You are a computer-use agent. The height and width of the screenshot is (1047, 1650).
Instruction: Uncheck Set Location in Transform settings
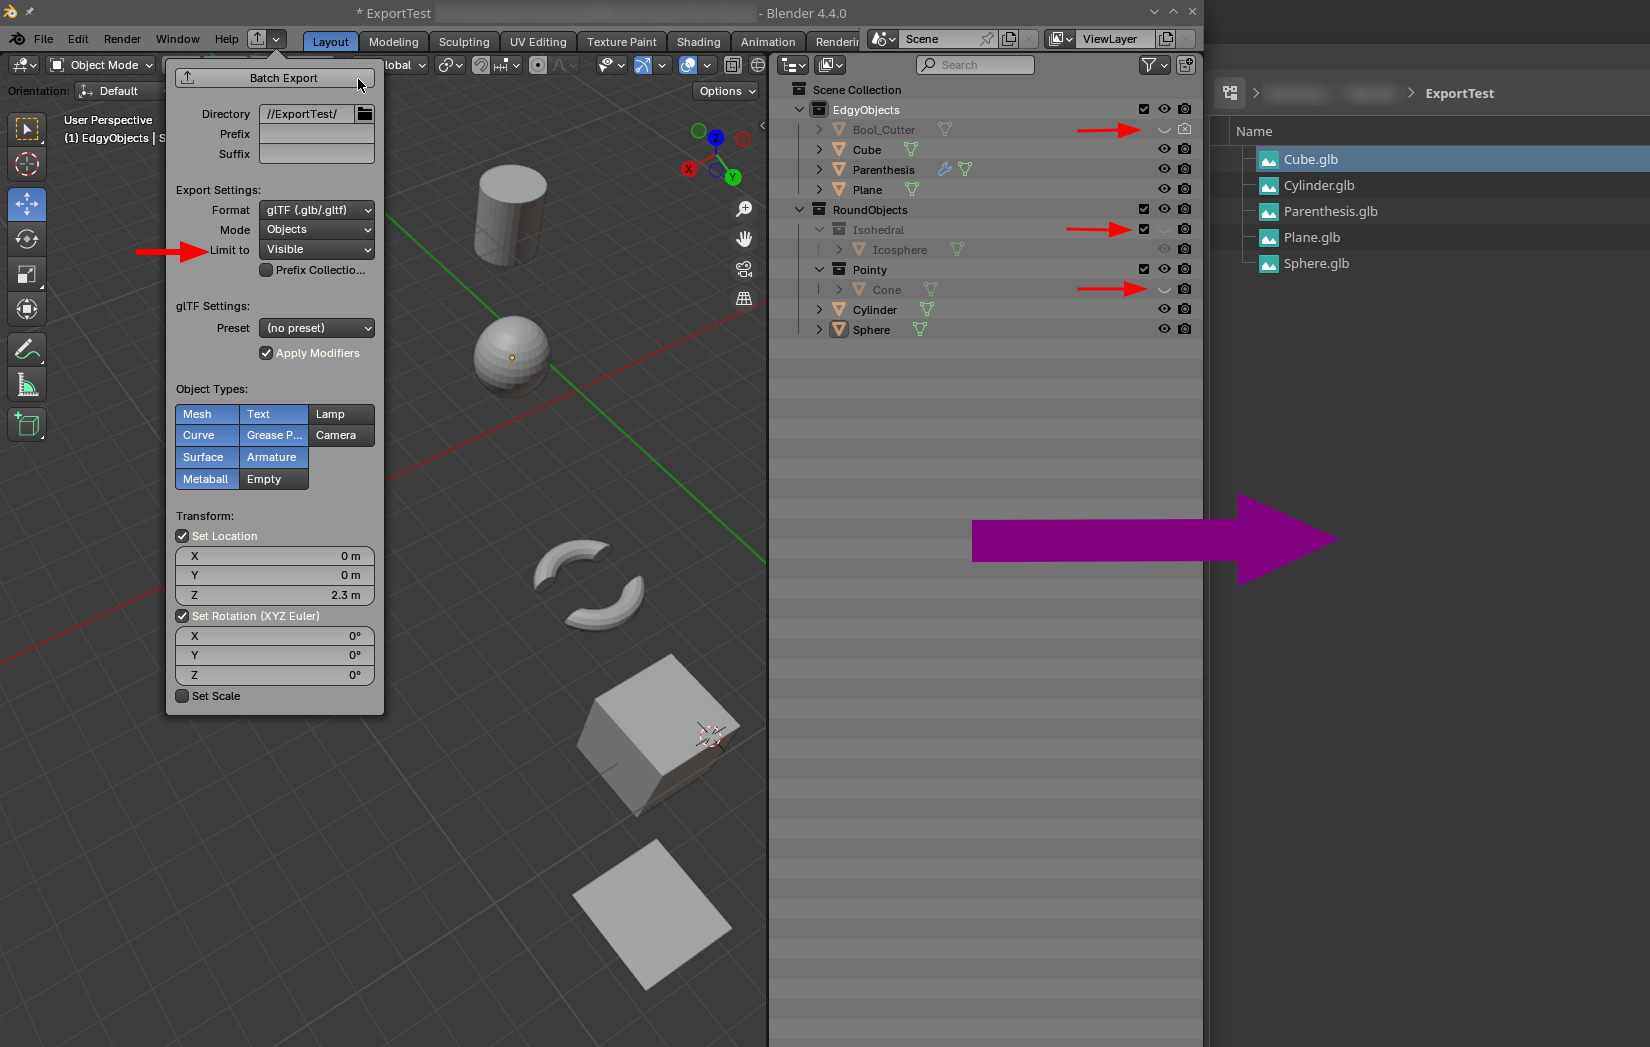point(181,536)
